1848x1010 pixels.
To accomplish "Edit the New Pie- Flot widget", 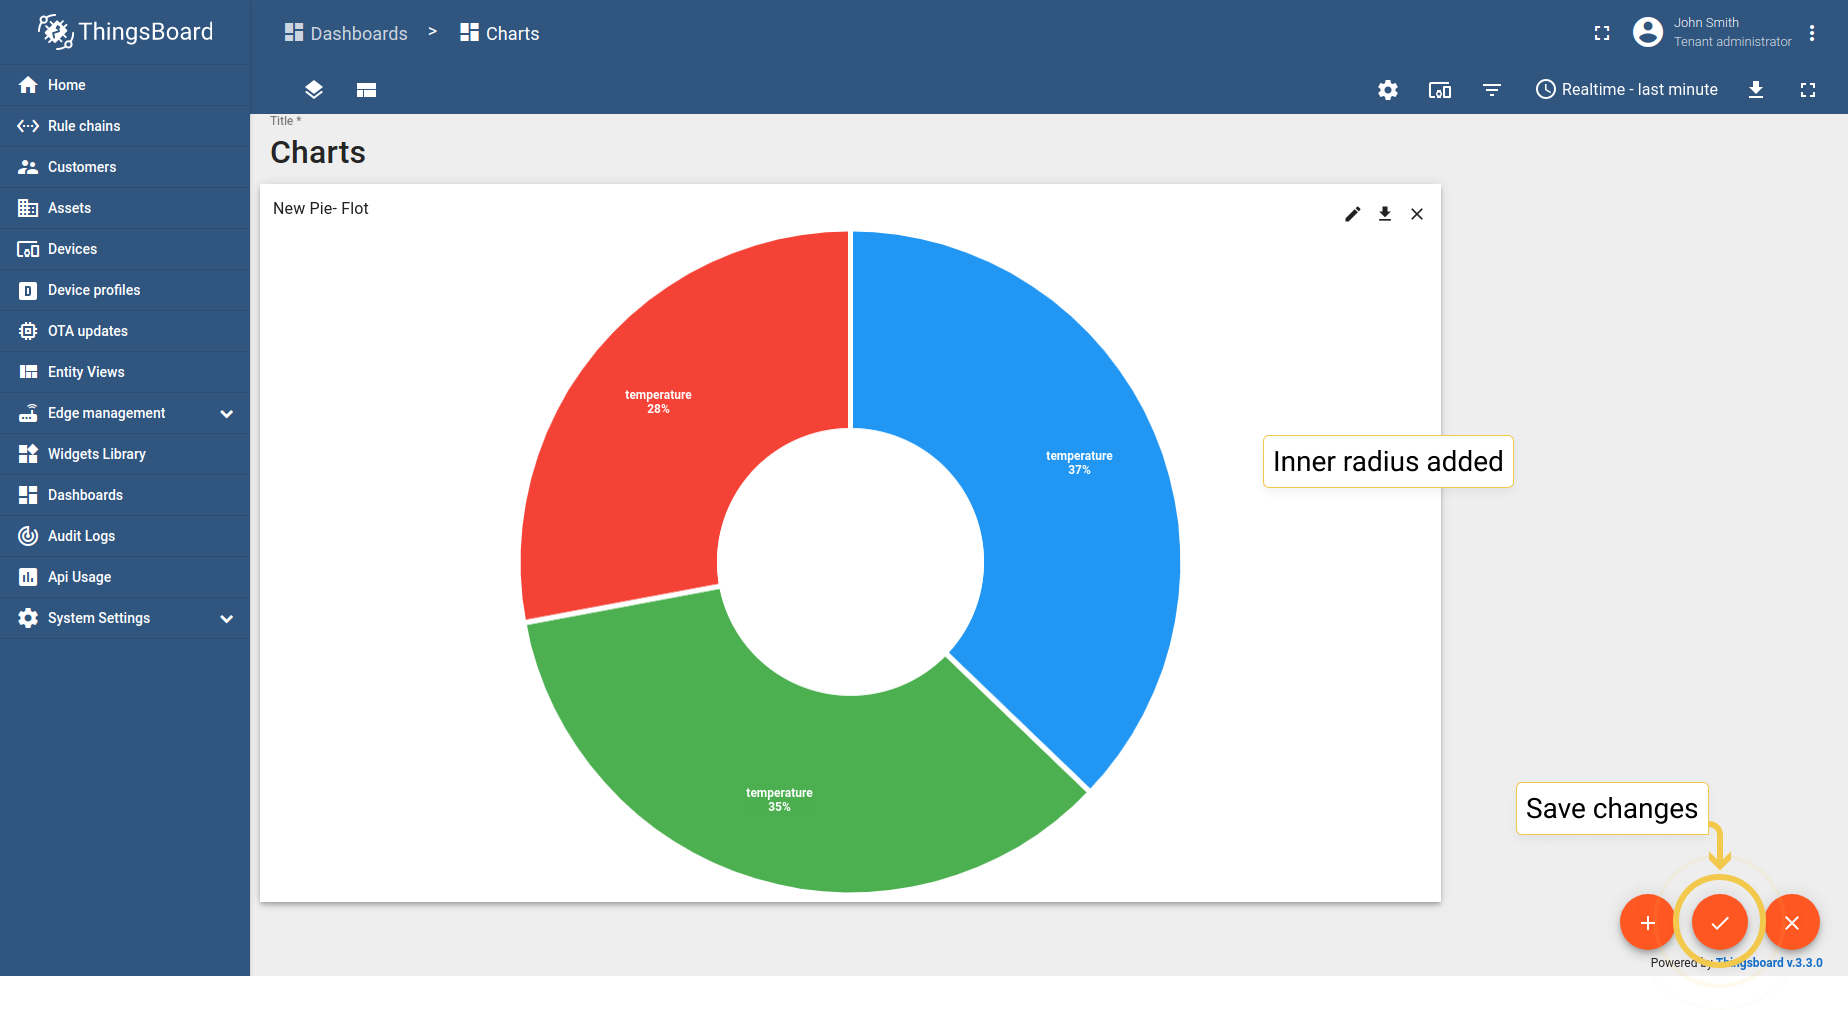I will coord(1352,214).
